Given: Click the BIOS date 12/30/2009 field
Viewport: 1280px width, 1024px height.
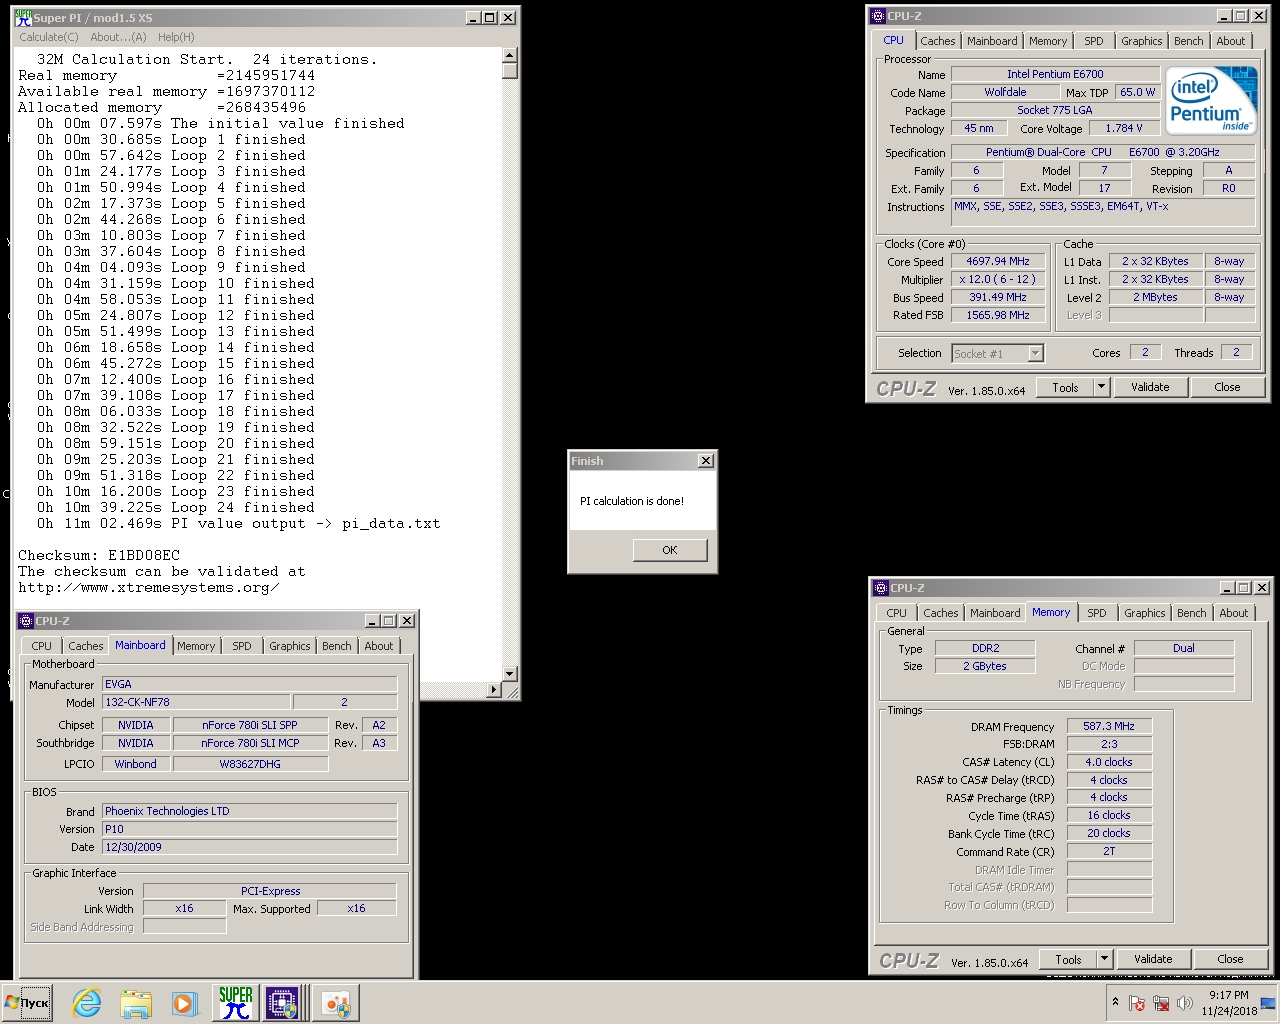Looking at the screenshot, I should 250,847.
